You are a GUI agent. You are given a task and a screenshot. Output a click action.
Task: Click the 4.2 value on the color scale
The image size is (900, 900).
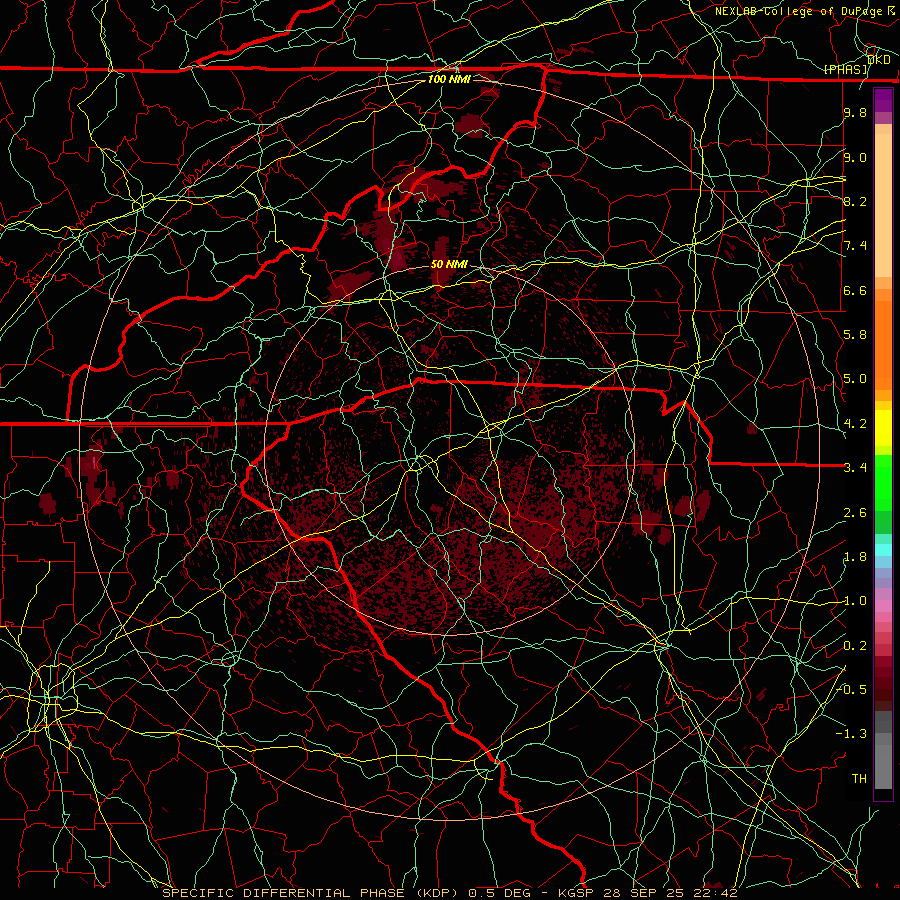pos(855,424)
